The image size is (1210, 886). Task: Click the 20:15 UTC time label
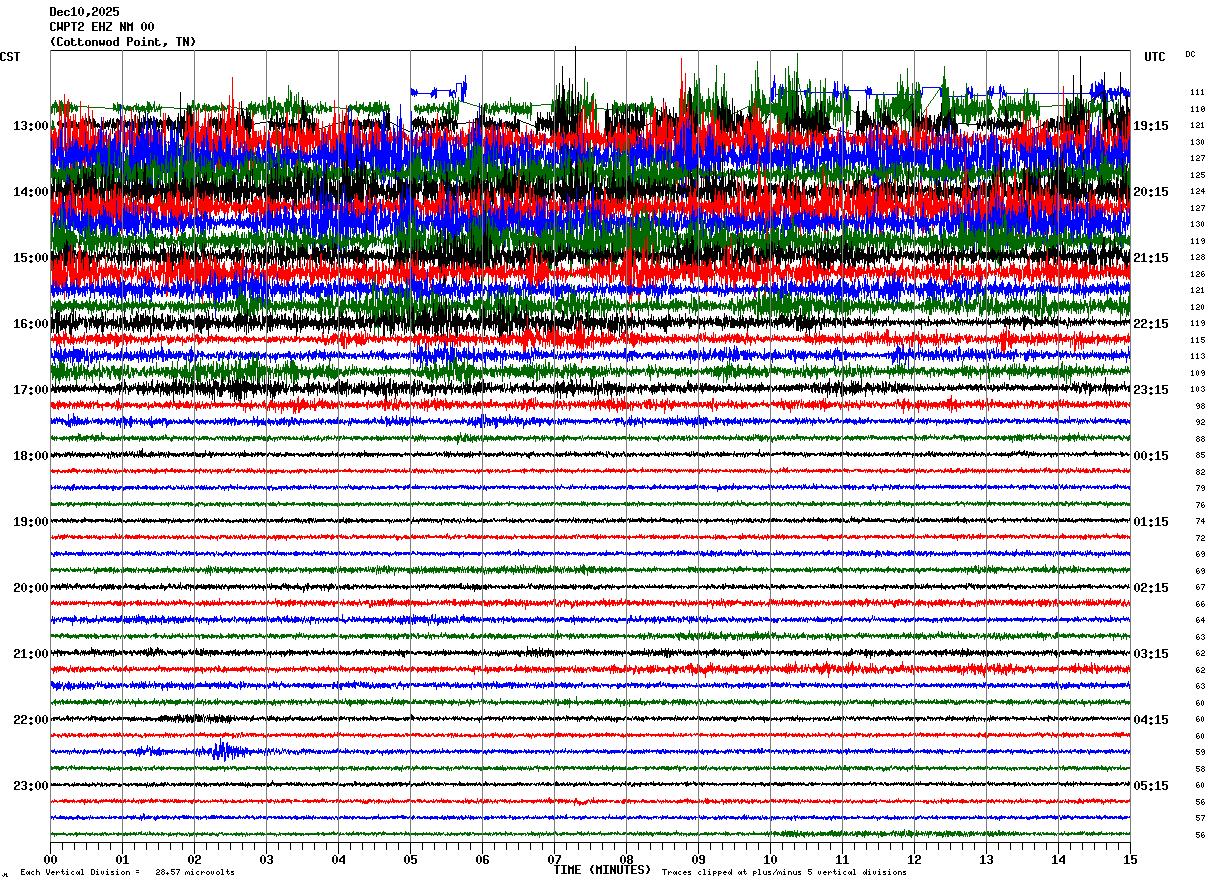point(1151,192)
